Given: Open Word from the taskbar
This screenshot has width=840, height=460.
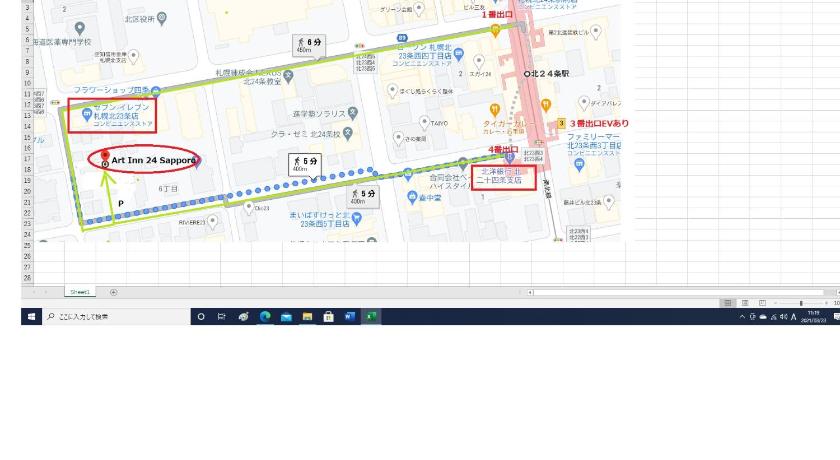Looking at the screenshot, I should click(349, 316).
